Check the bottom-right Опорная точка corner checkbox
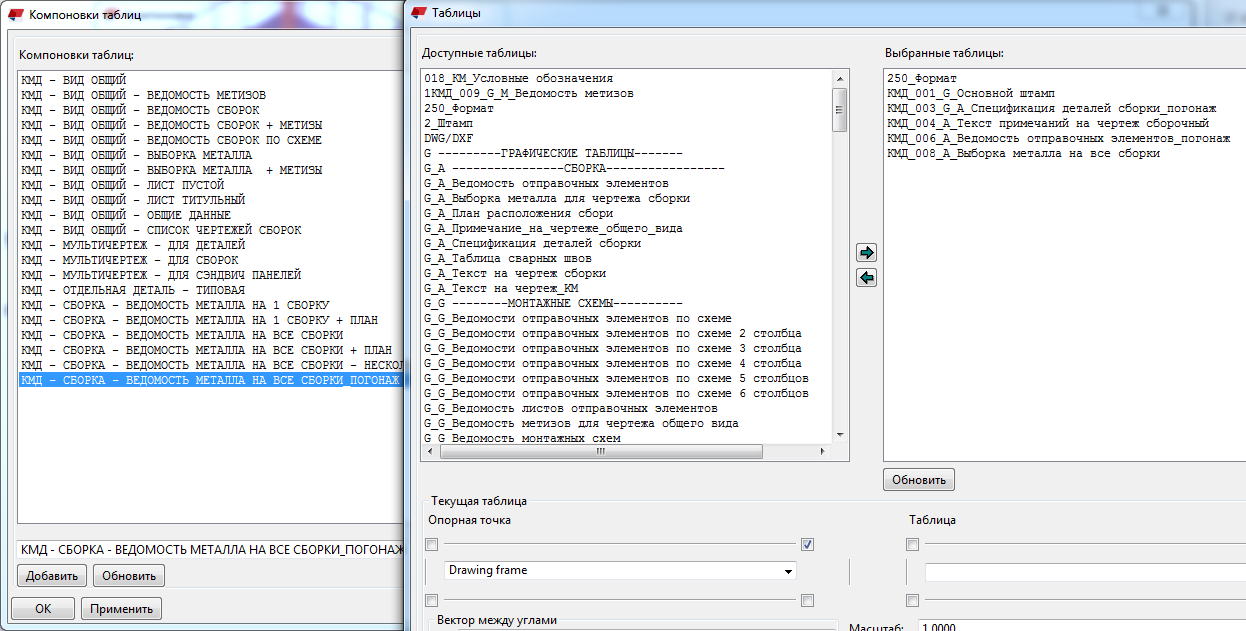This screenshot has width=1246, height=631. tap(807, 600)
